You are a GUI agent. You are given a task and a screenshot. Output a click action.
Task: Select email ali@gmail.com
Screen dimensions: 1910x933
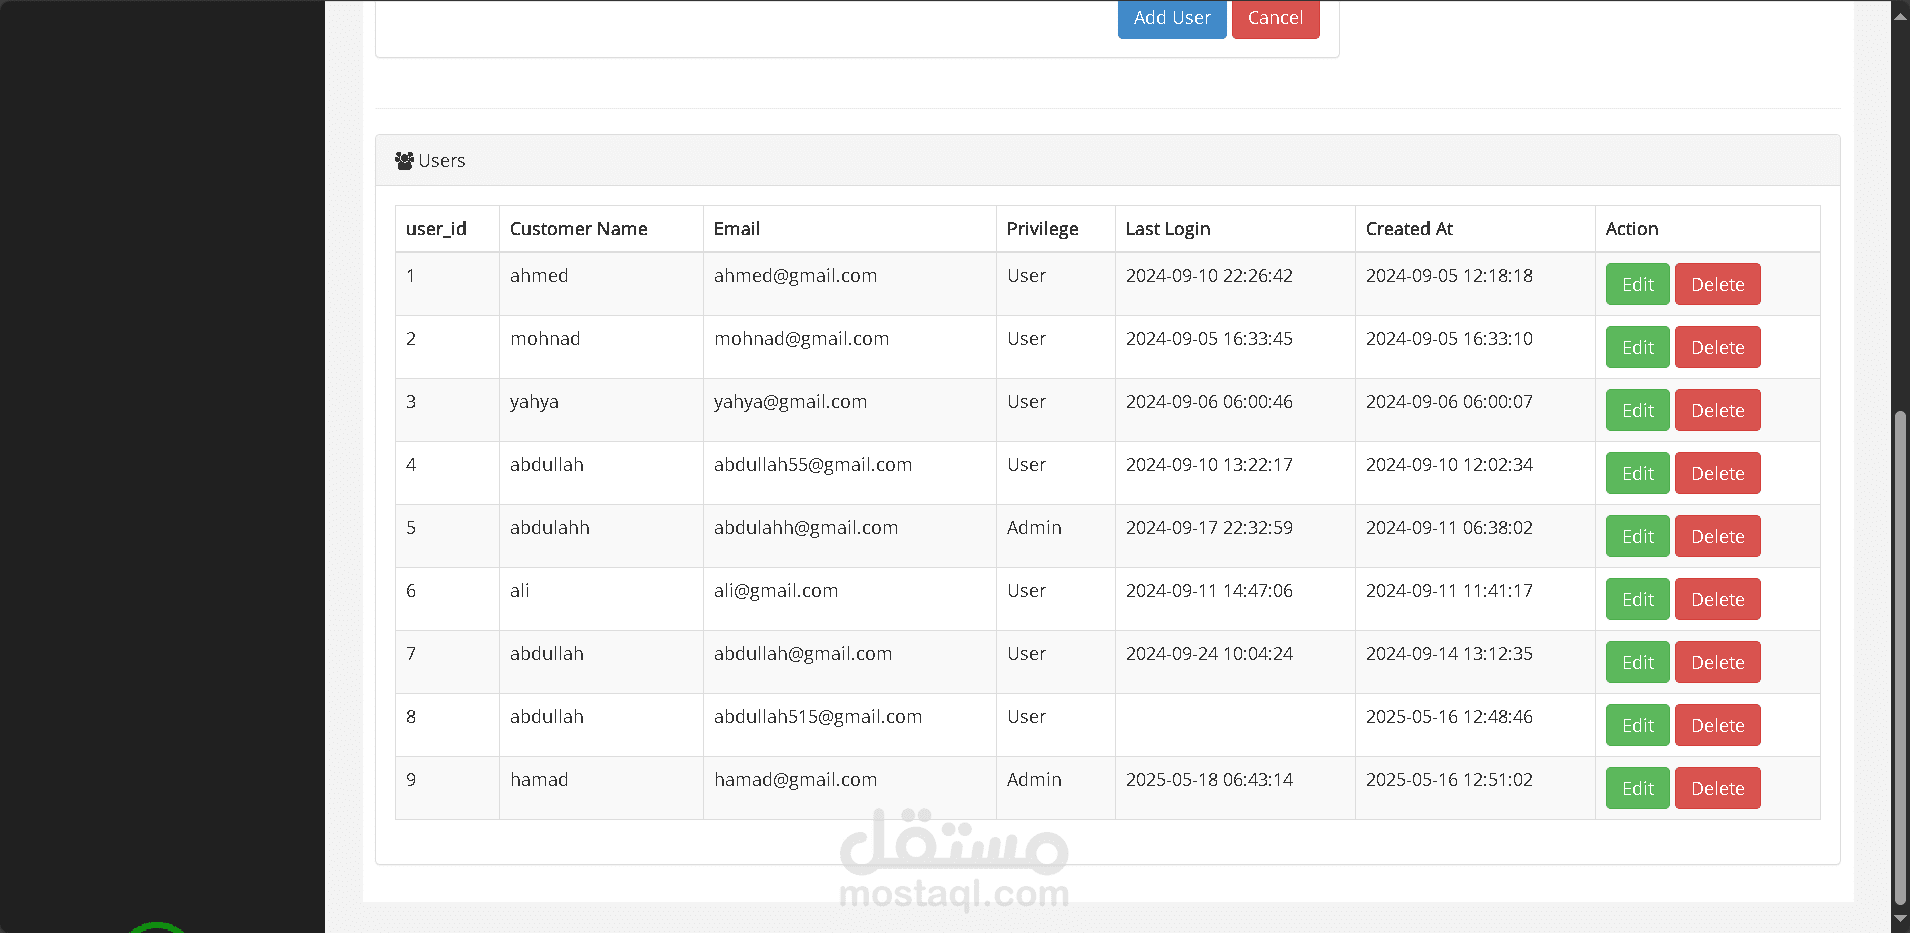[776, 591]
